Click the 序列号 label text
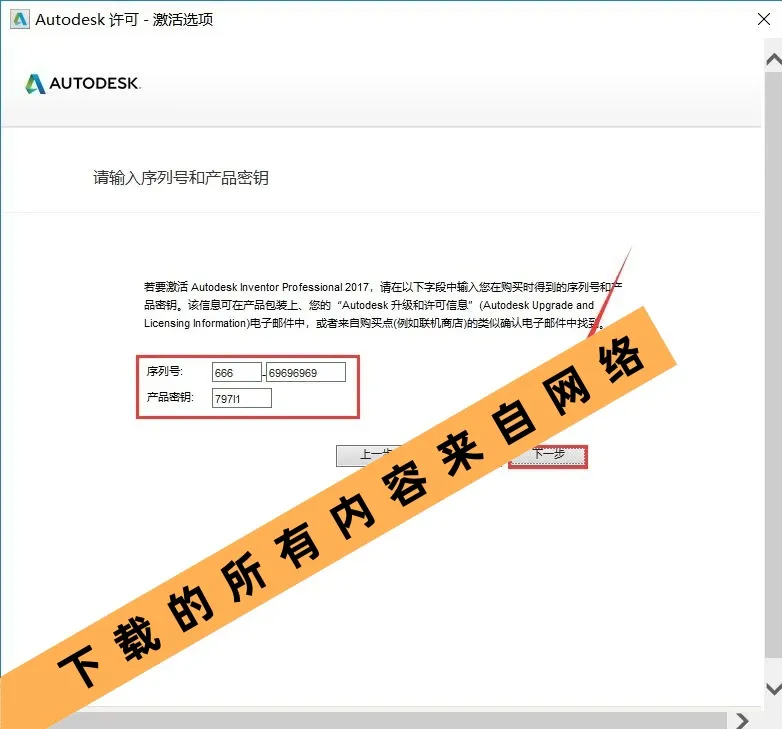 pos(165,371)
